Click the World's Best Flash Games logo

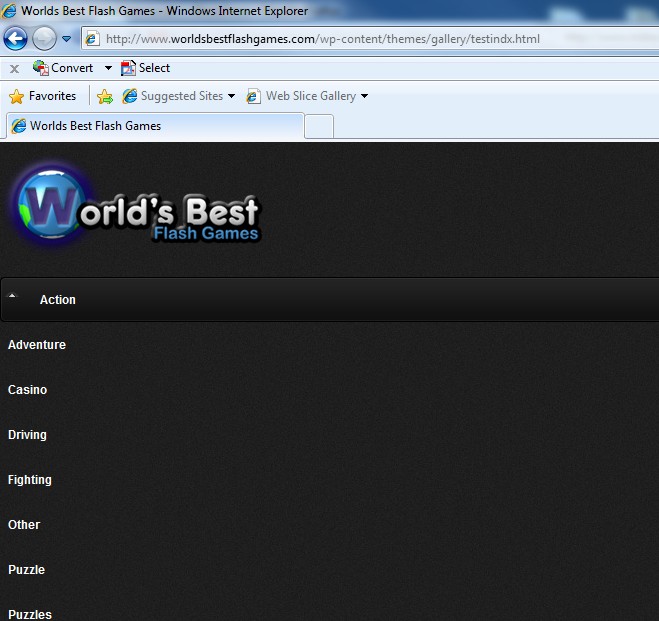coord(137,209)
